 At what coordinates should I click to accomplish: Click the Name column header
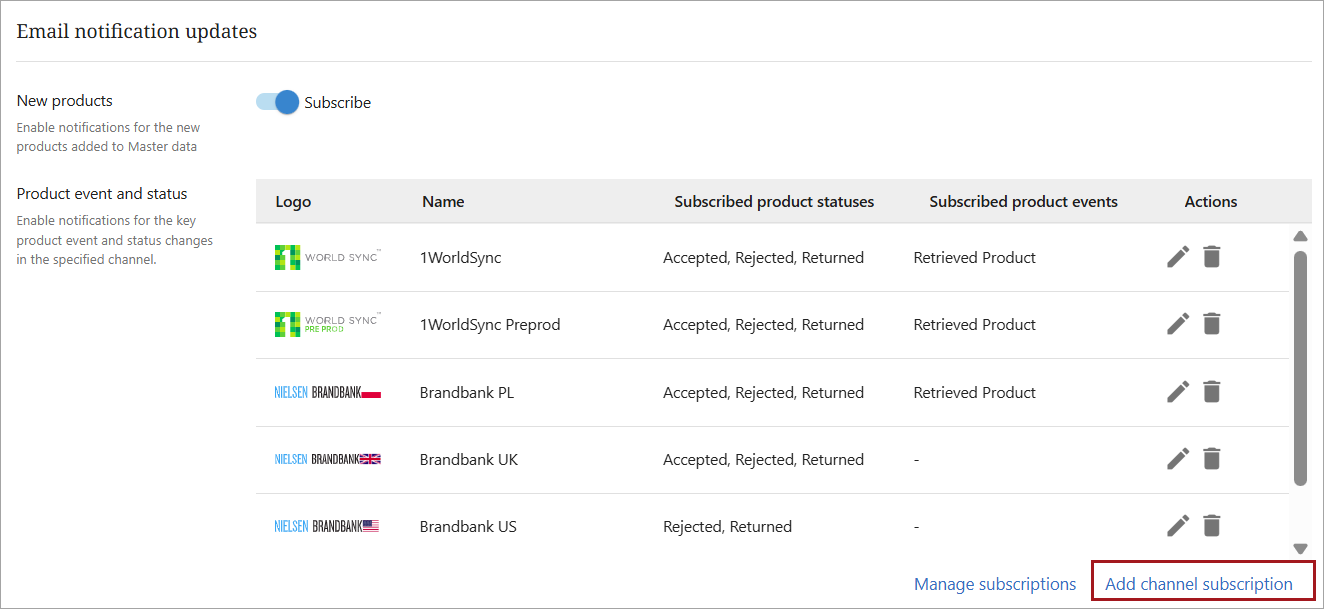[x=443, y=202]
